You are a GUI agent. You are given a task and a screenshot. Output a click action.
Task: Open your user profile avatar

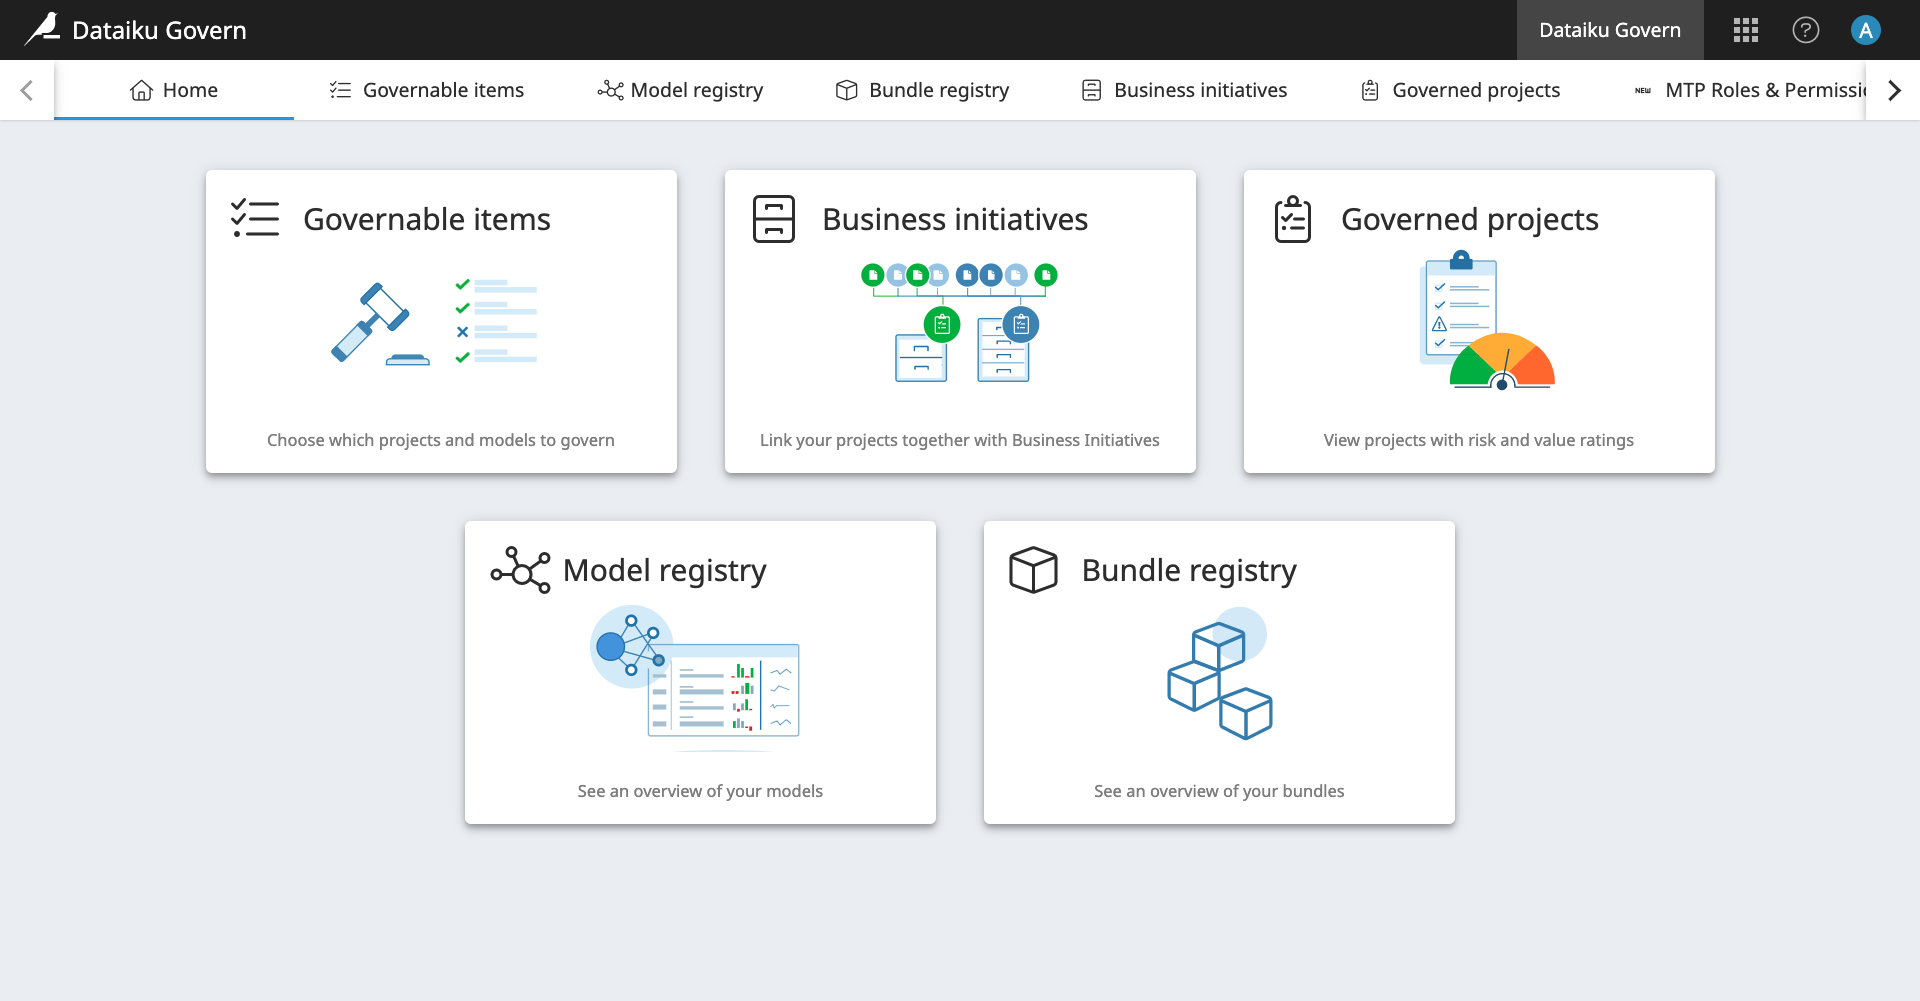click(1866, 30)
